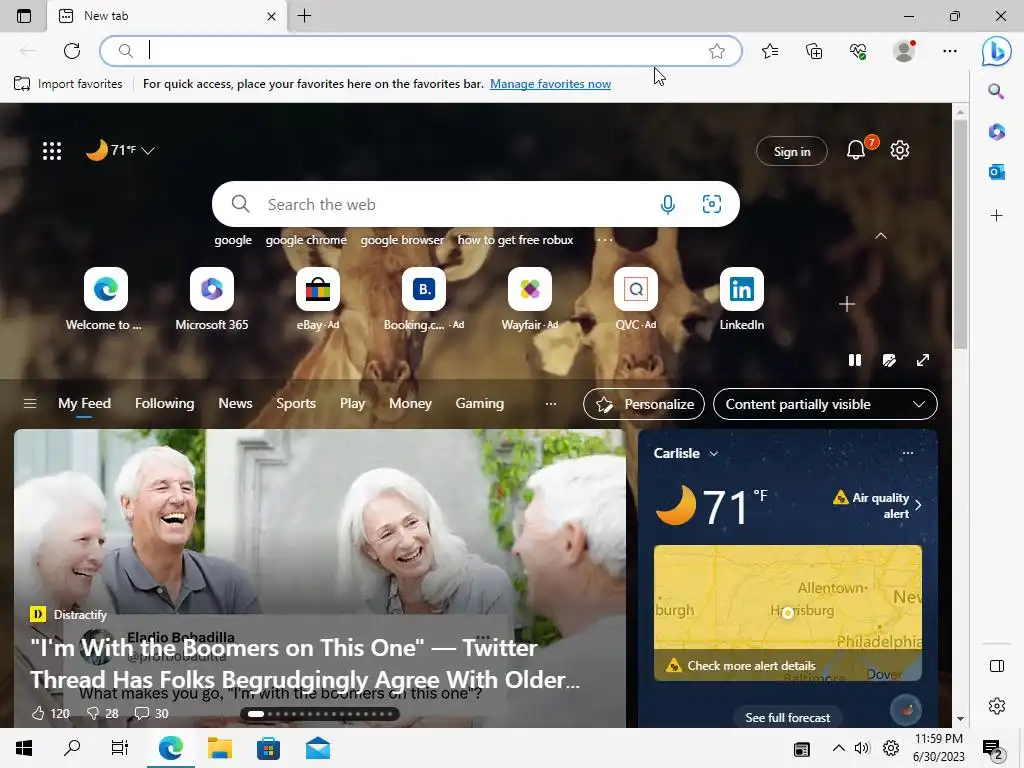Search suggestion how to get free robux
Screen dimensions: 1024x768
515,240
